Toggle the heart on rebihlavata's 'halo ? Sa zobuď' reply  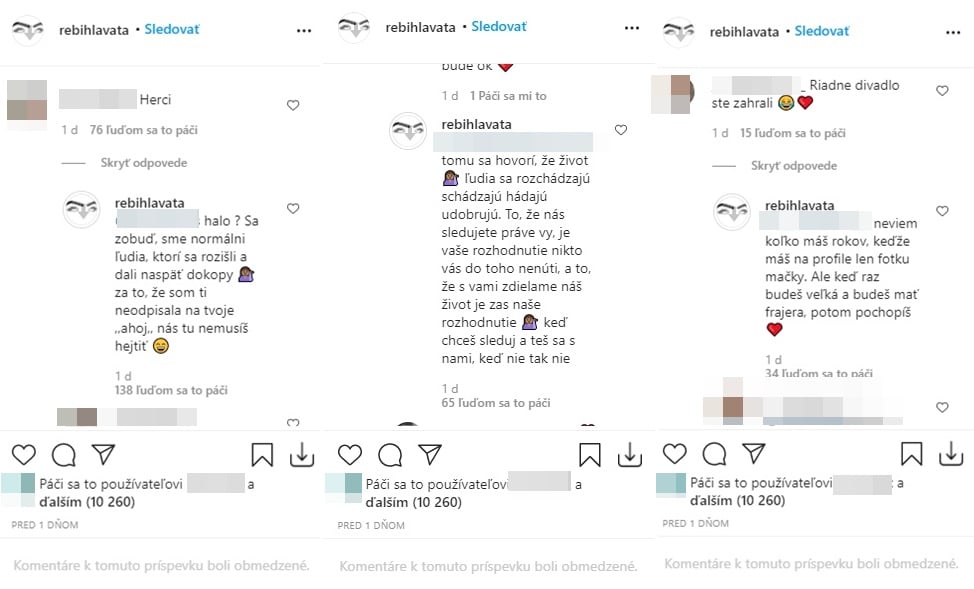(293, 208)
